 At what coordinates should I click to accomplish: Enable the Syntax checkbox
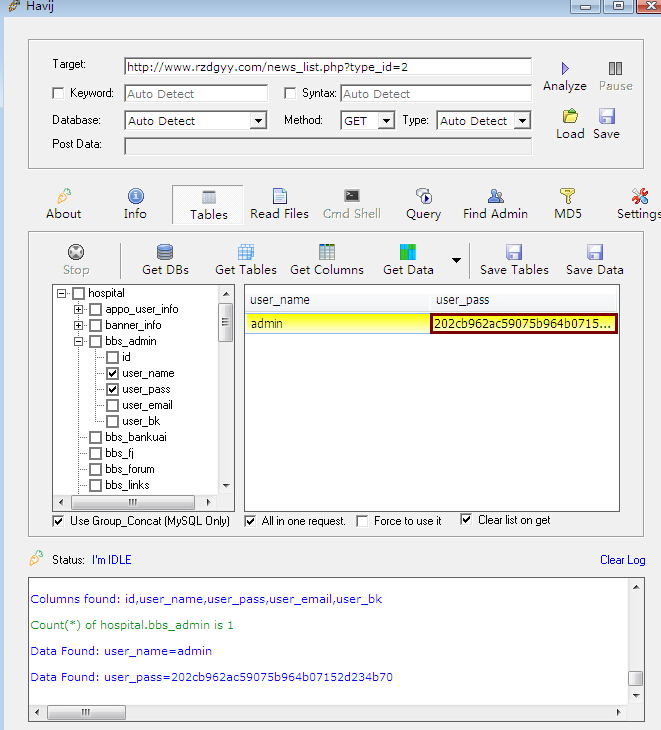click(290, 93)
